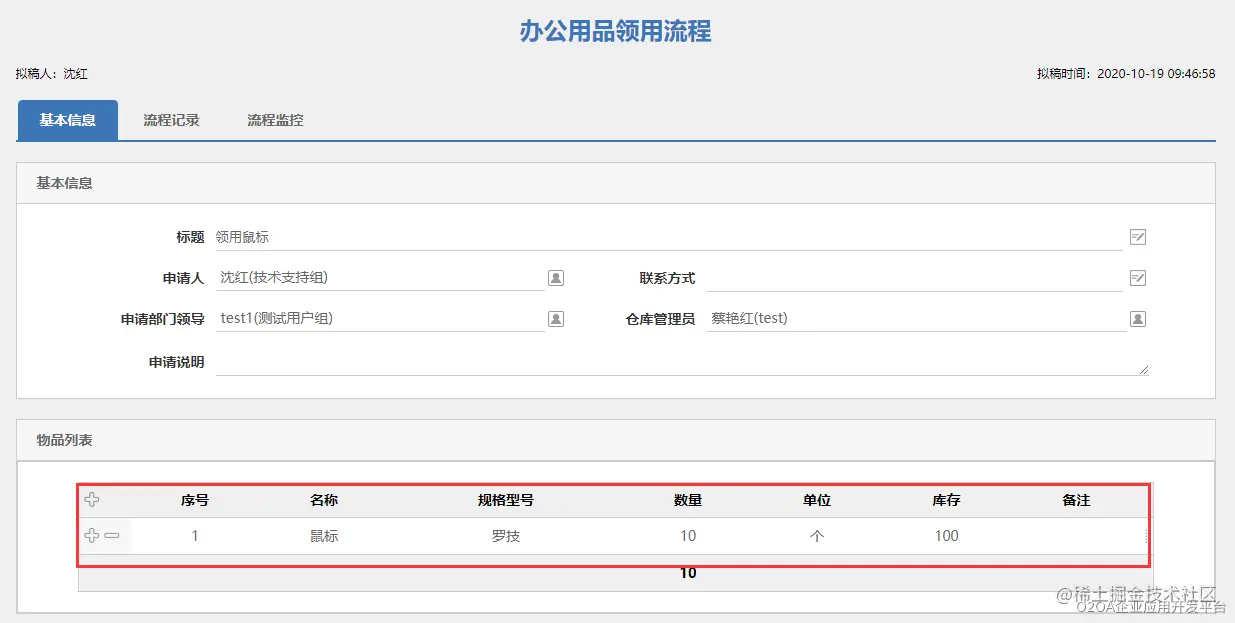The width and height of the screenshot is (1235, 623).
Task: Select the 个 unit cell
Action: (817, 536)
